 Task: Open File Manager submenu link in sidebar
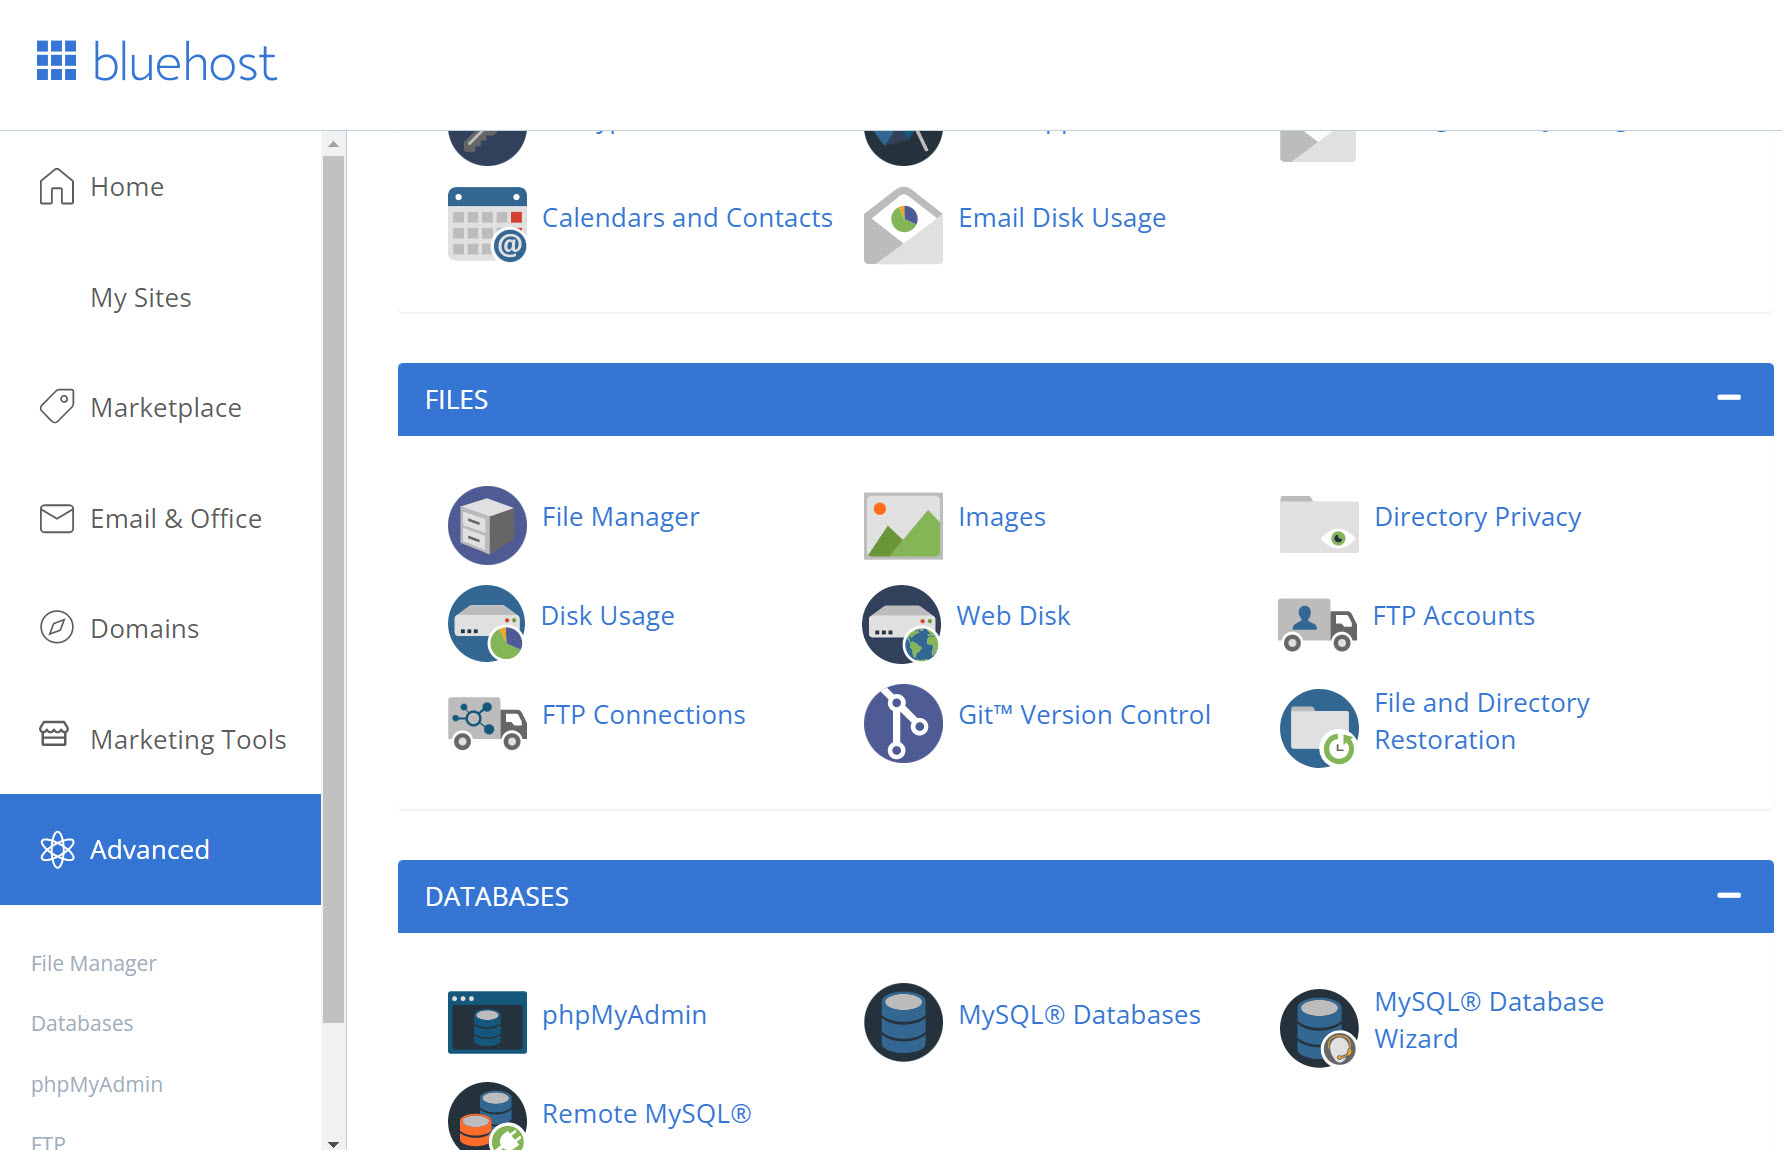(94, 963)
